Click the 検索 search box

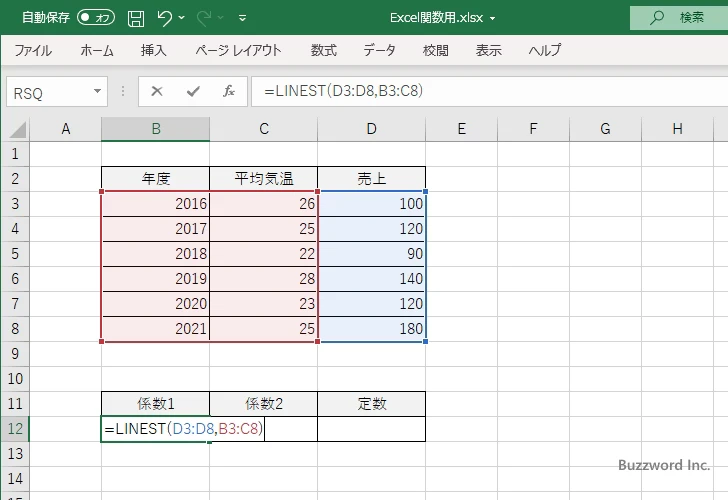[x=679, y=18]
